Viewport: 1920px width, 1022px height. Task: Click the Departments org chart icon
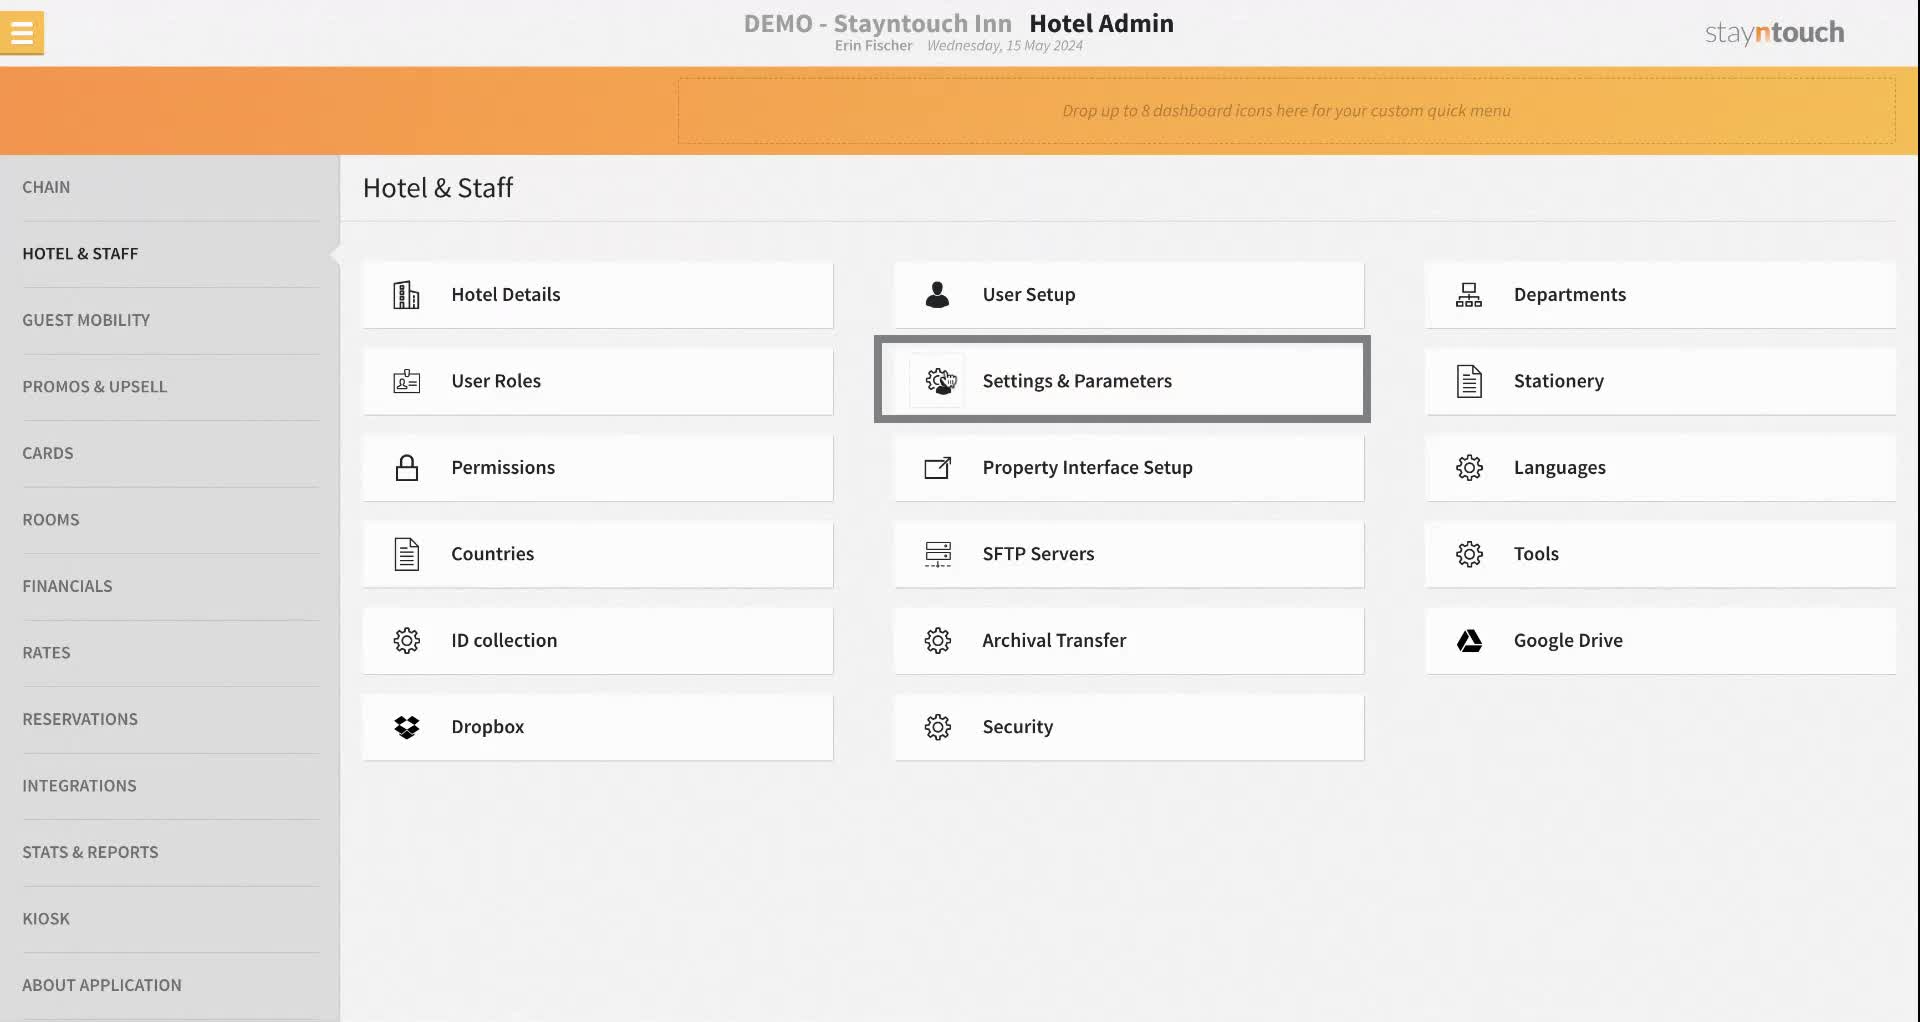[x=1469, y=295]
